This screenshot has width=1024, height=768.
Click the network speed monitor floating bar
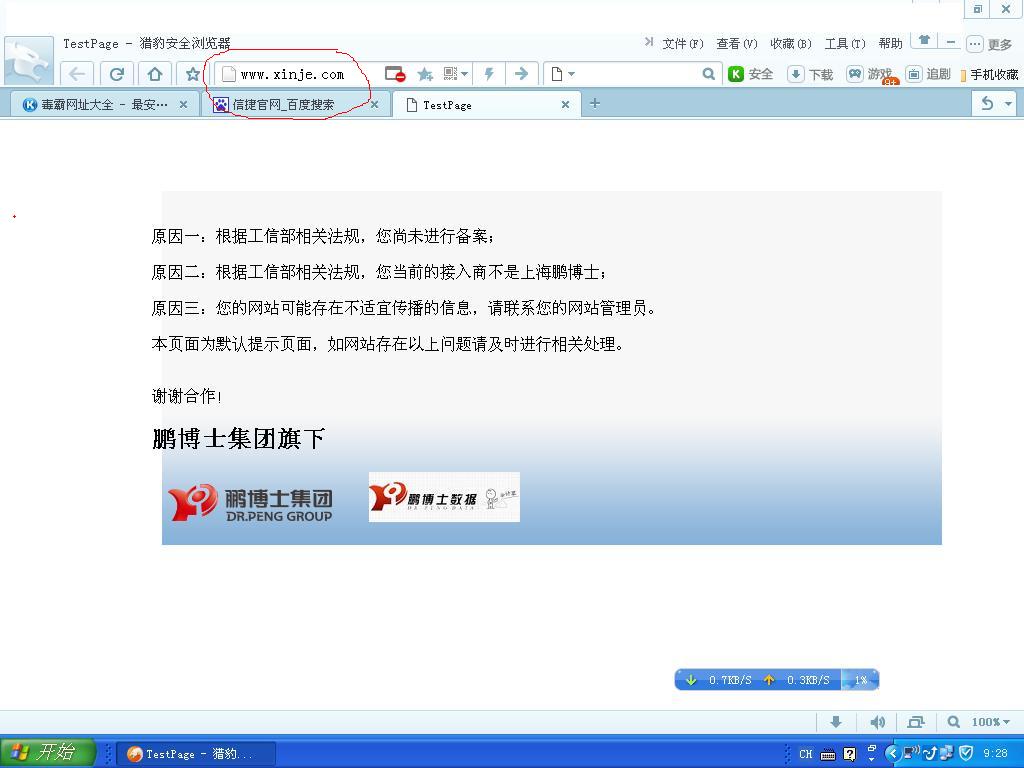(776, 680)
